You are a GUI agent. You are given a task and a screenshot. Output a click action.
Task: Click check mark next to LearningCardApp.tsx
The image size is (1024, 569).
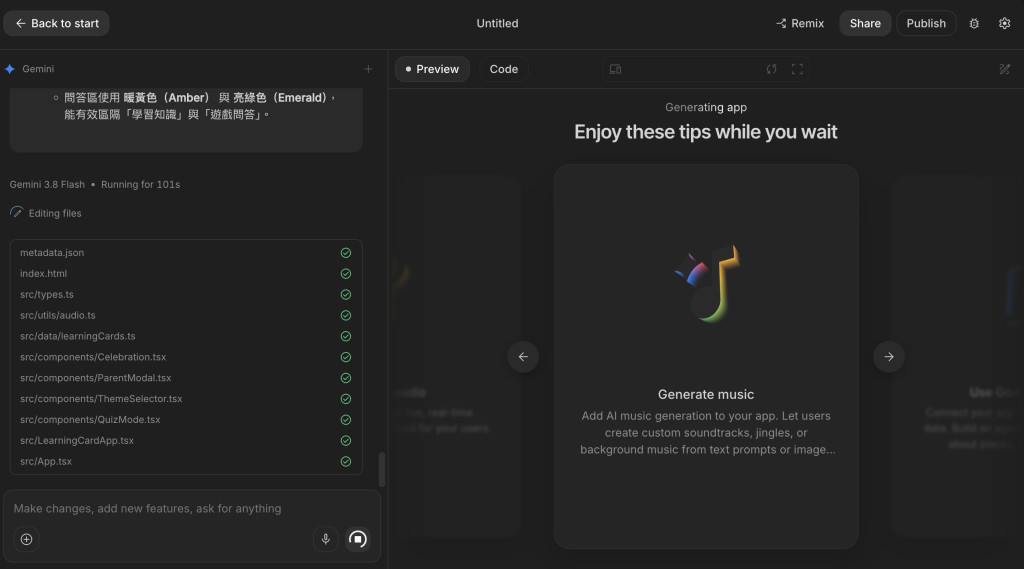[x=345, y=441]
